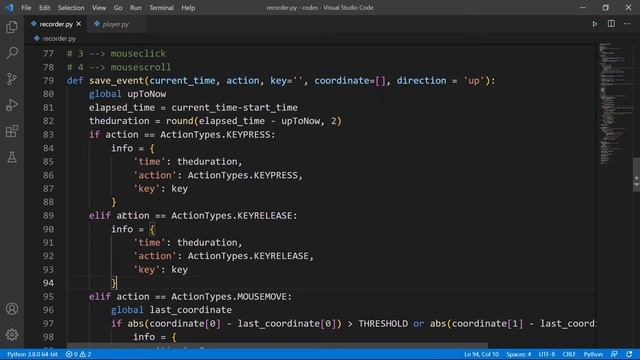Open the Search view in activity bar
The height and width of the screenshot is (360, 640).
pos(12,53)
